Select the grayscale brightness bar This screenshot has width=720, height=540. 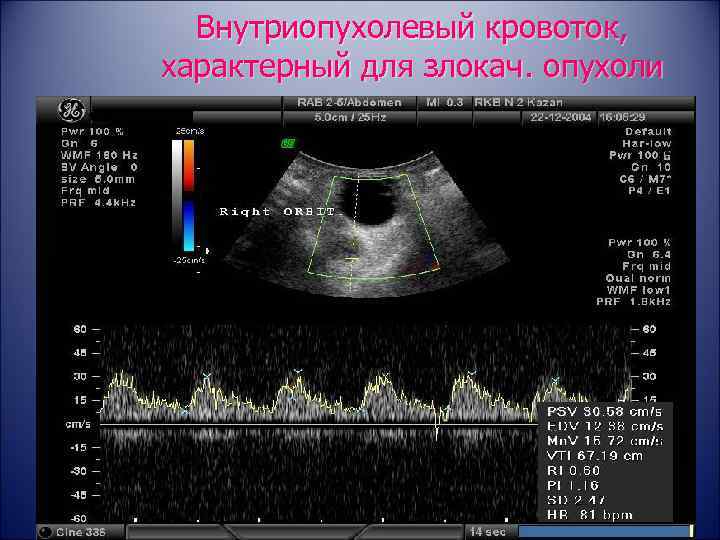[177, 195]
